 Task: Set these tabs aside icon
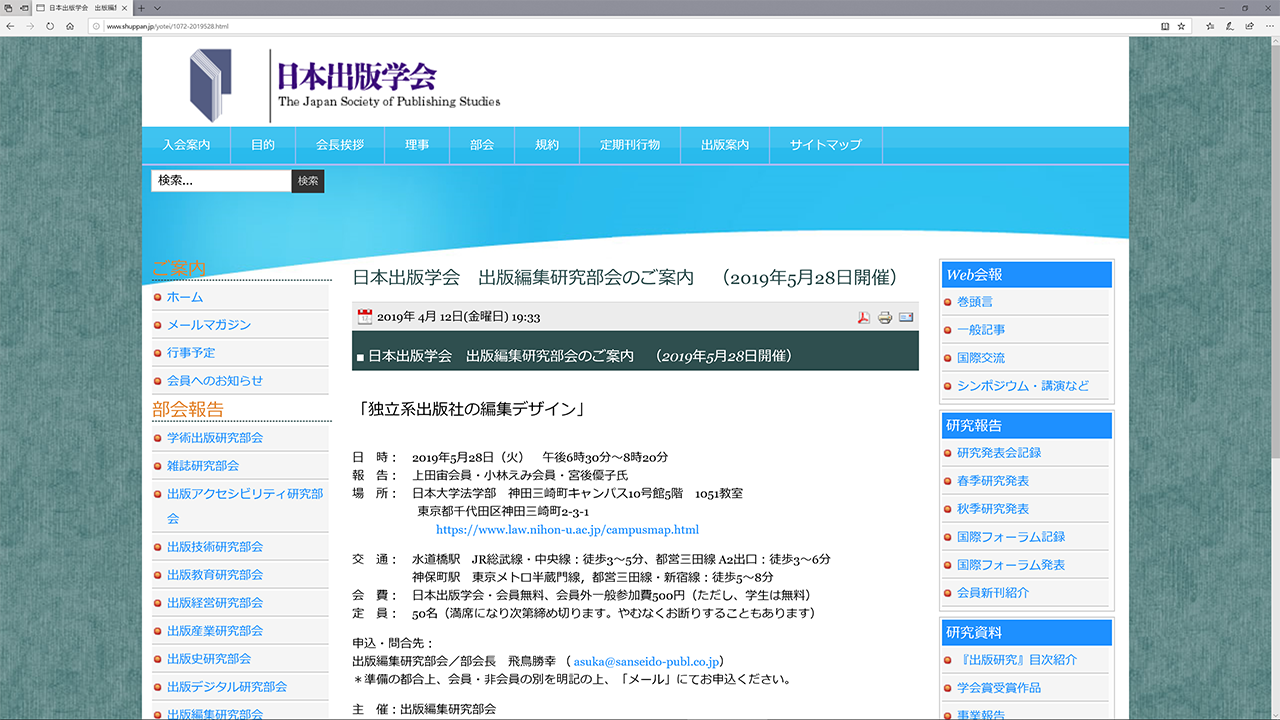tap(24, 8)
